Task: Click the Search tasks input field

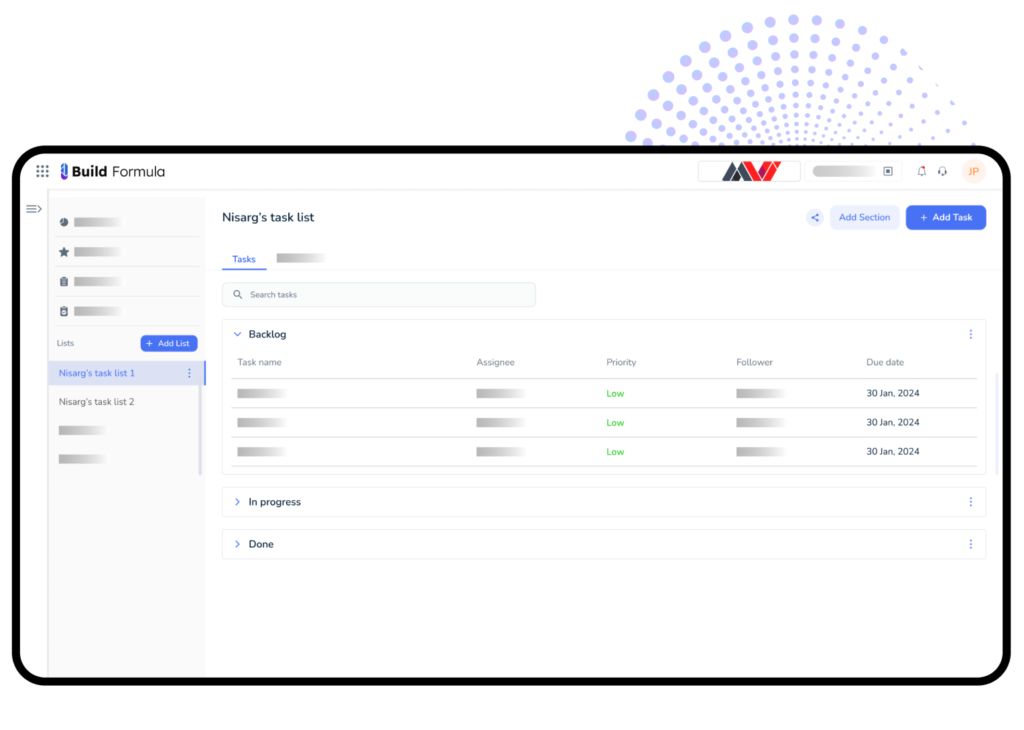Action: [379, 294]
